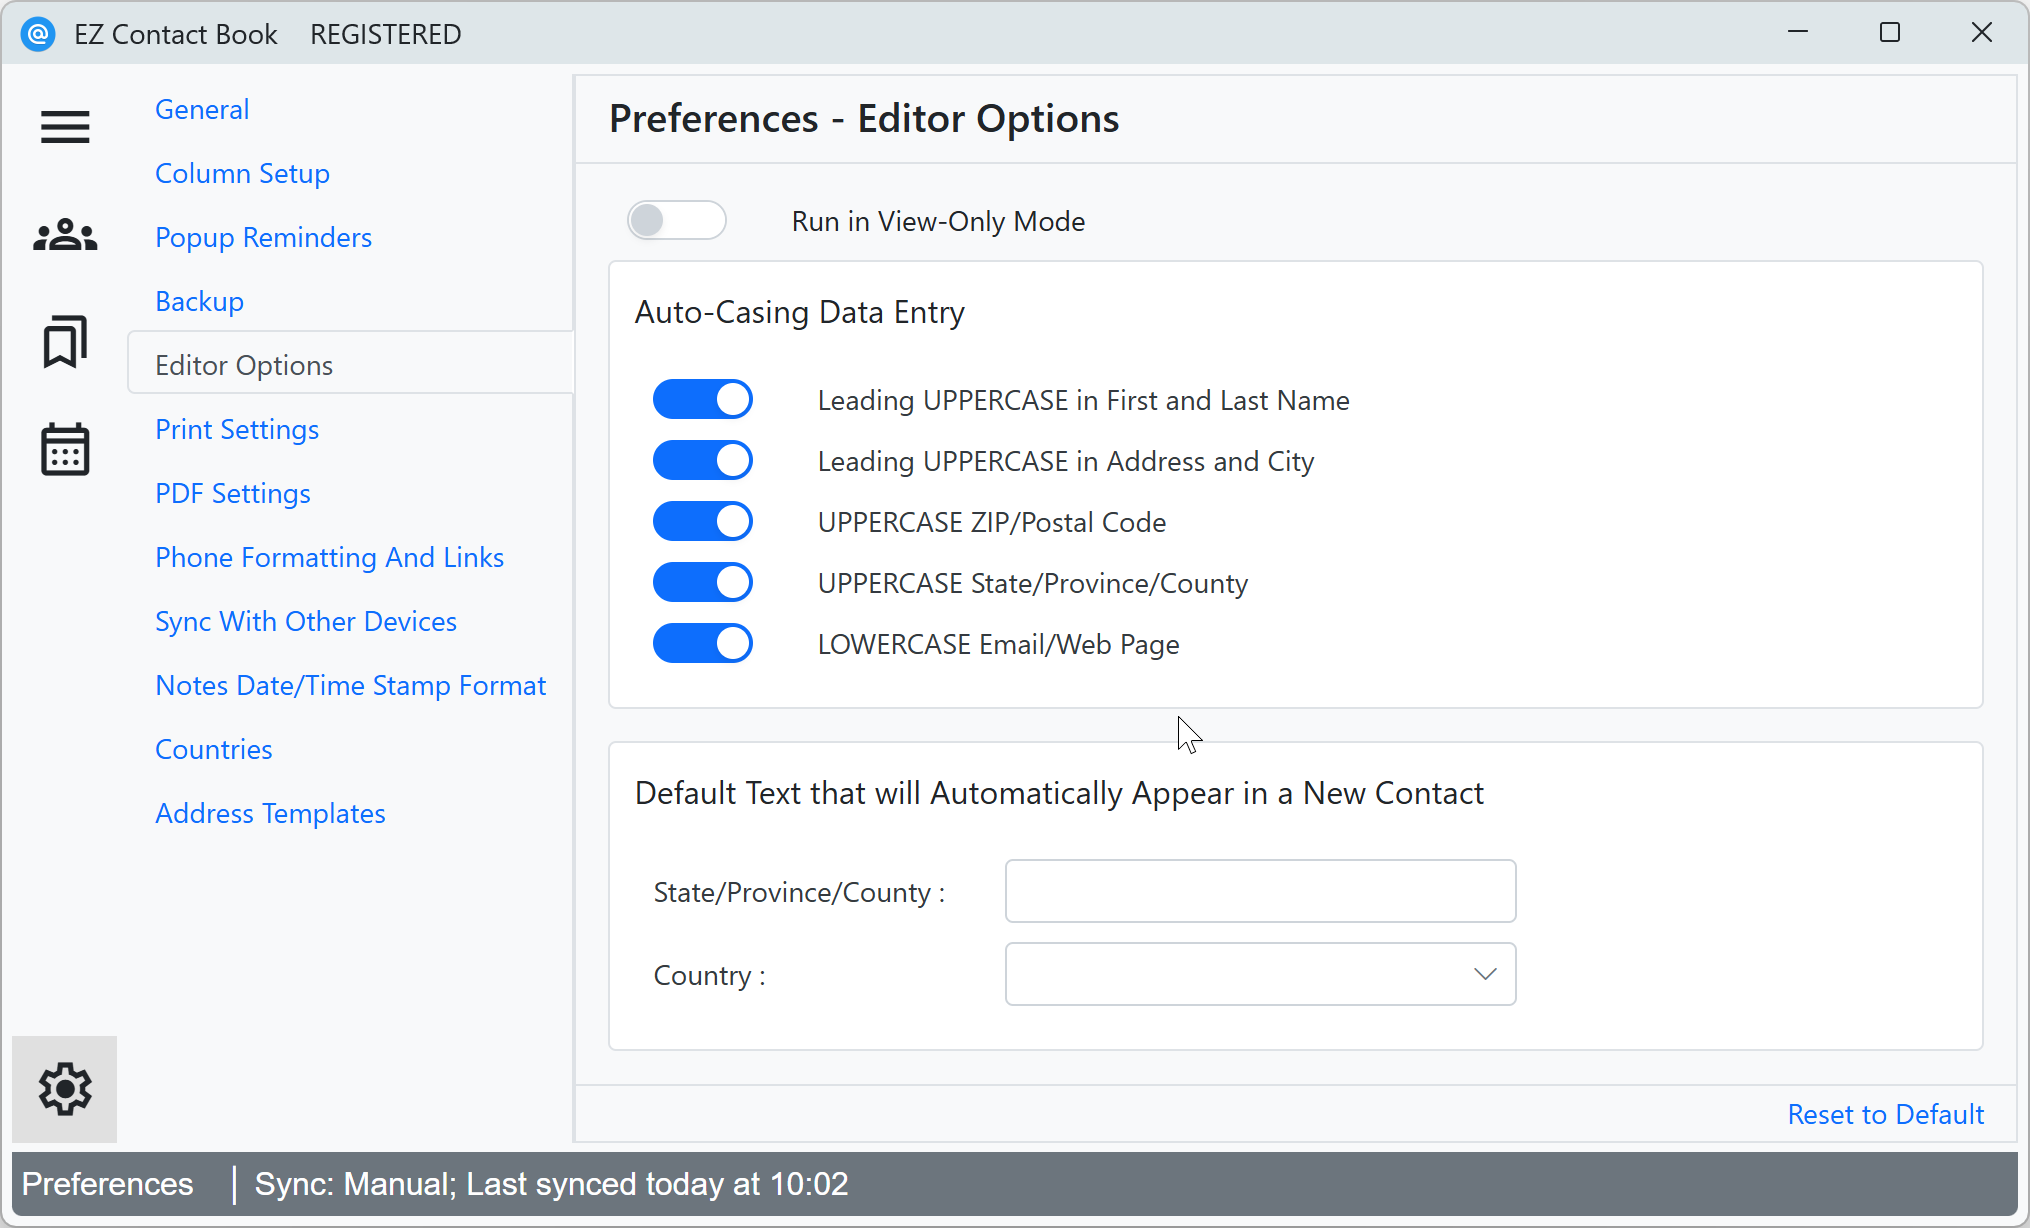
Task: Click Reset to Default
Action: click(1885, 1114)
